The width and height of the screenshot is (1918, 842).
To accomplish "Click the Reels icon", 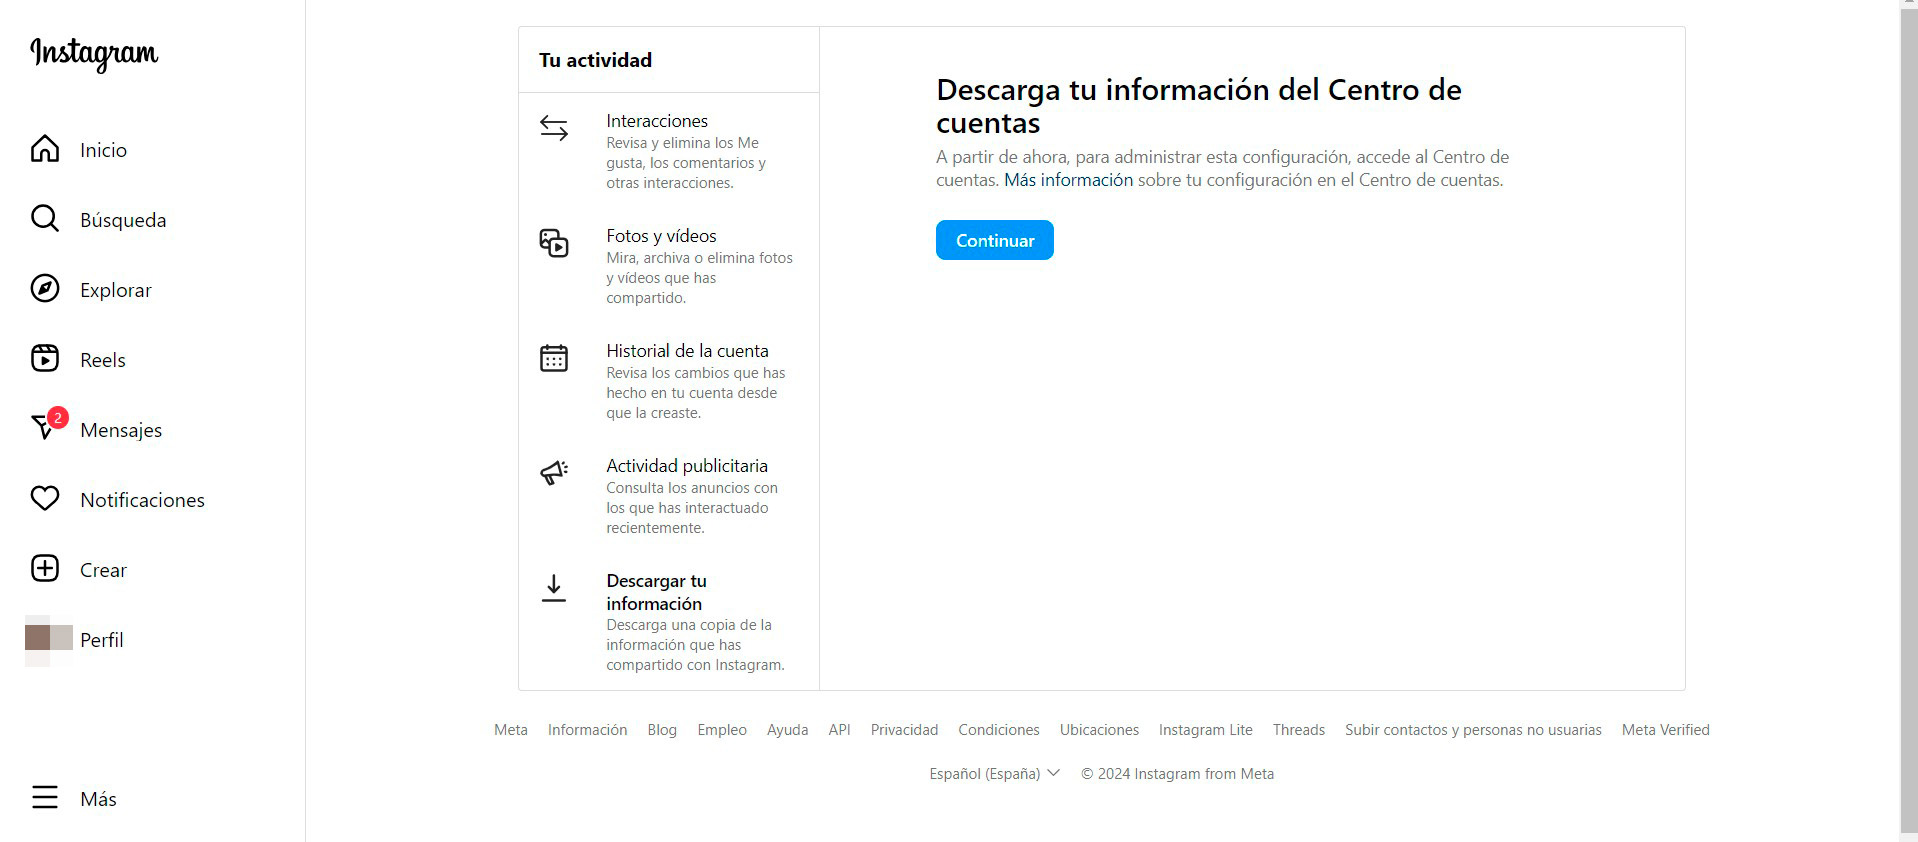I will (x=45, y=359).
